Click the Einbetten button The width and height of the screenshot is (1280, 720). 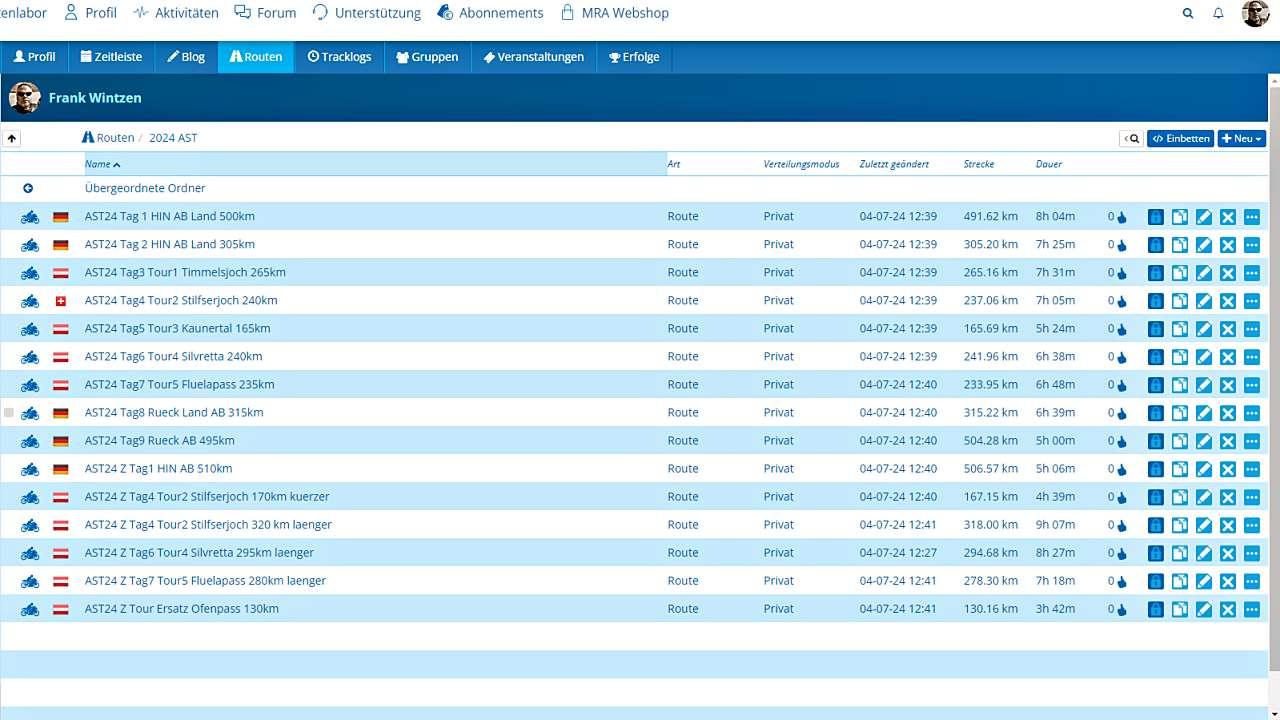coord(1181,139)
